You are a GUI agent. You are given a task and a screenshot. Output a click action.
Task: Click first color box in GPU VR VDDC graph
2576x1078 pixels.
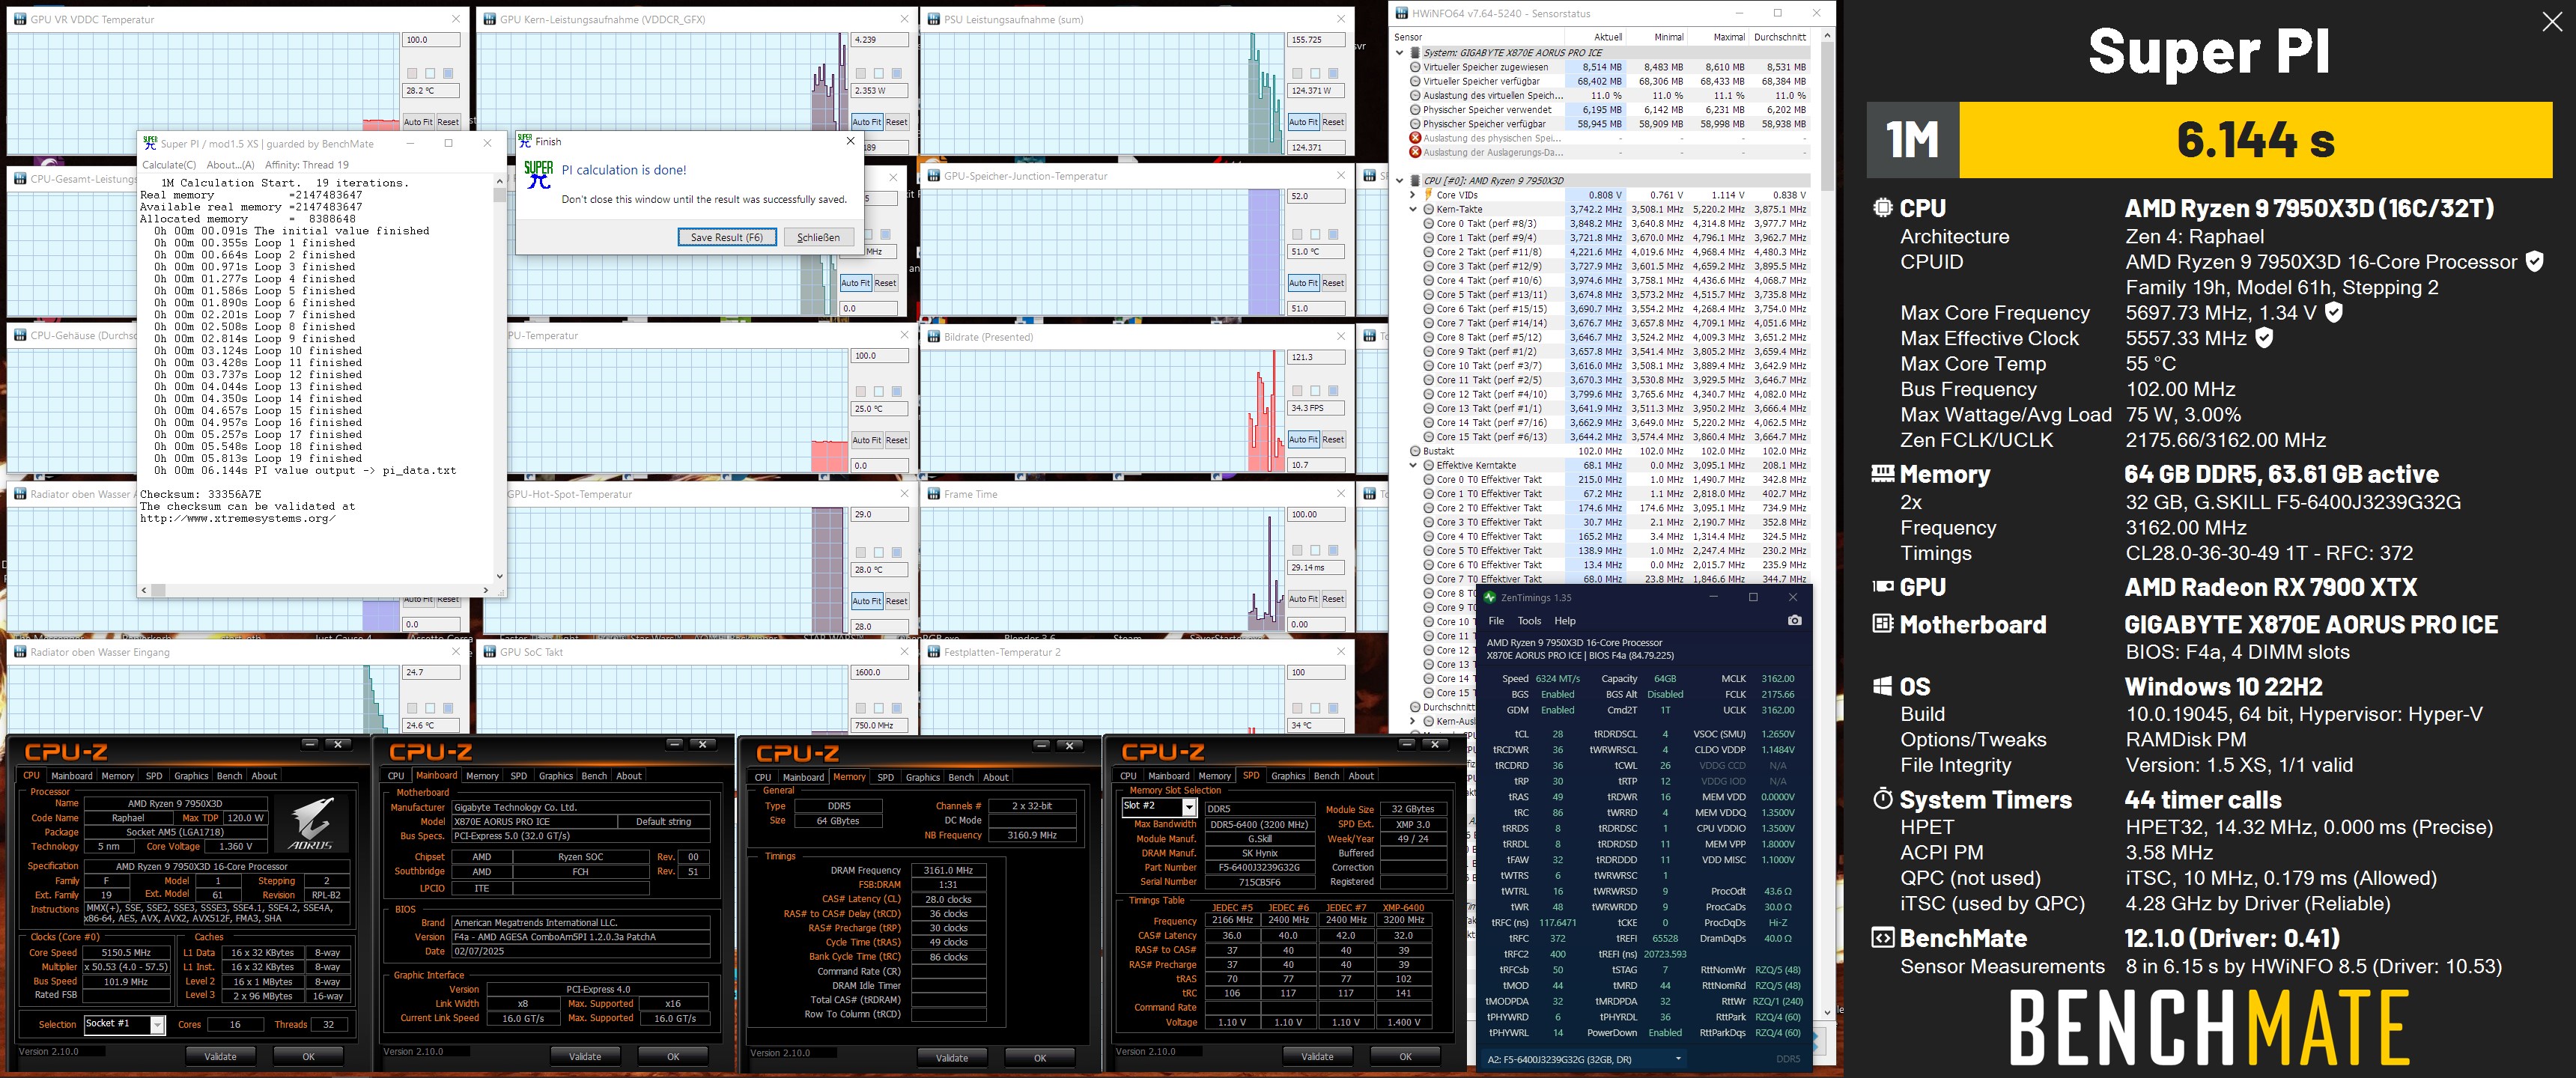pos(411,73)
